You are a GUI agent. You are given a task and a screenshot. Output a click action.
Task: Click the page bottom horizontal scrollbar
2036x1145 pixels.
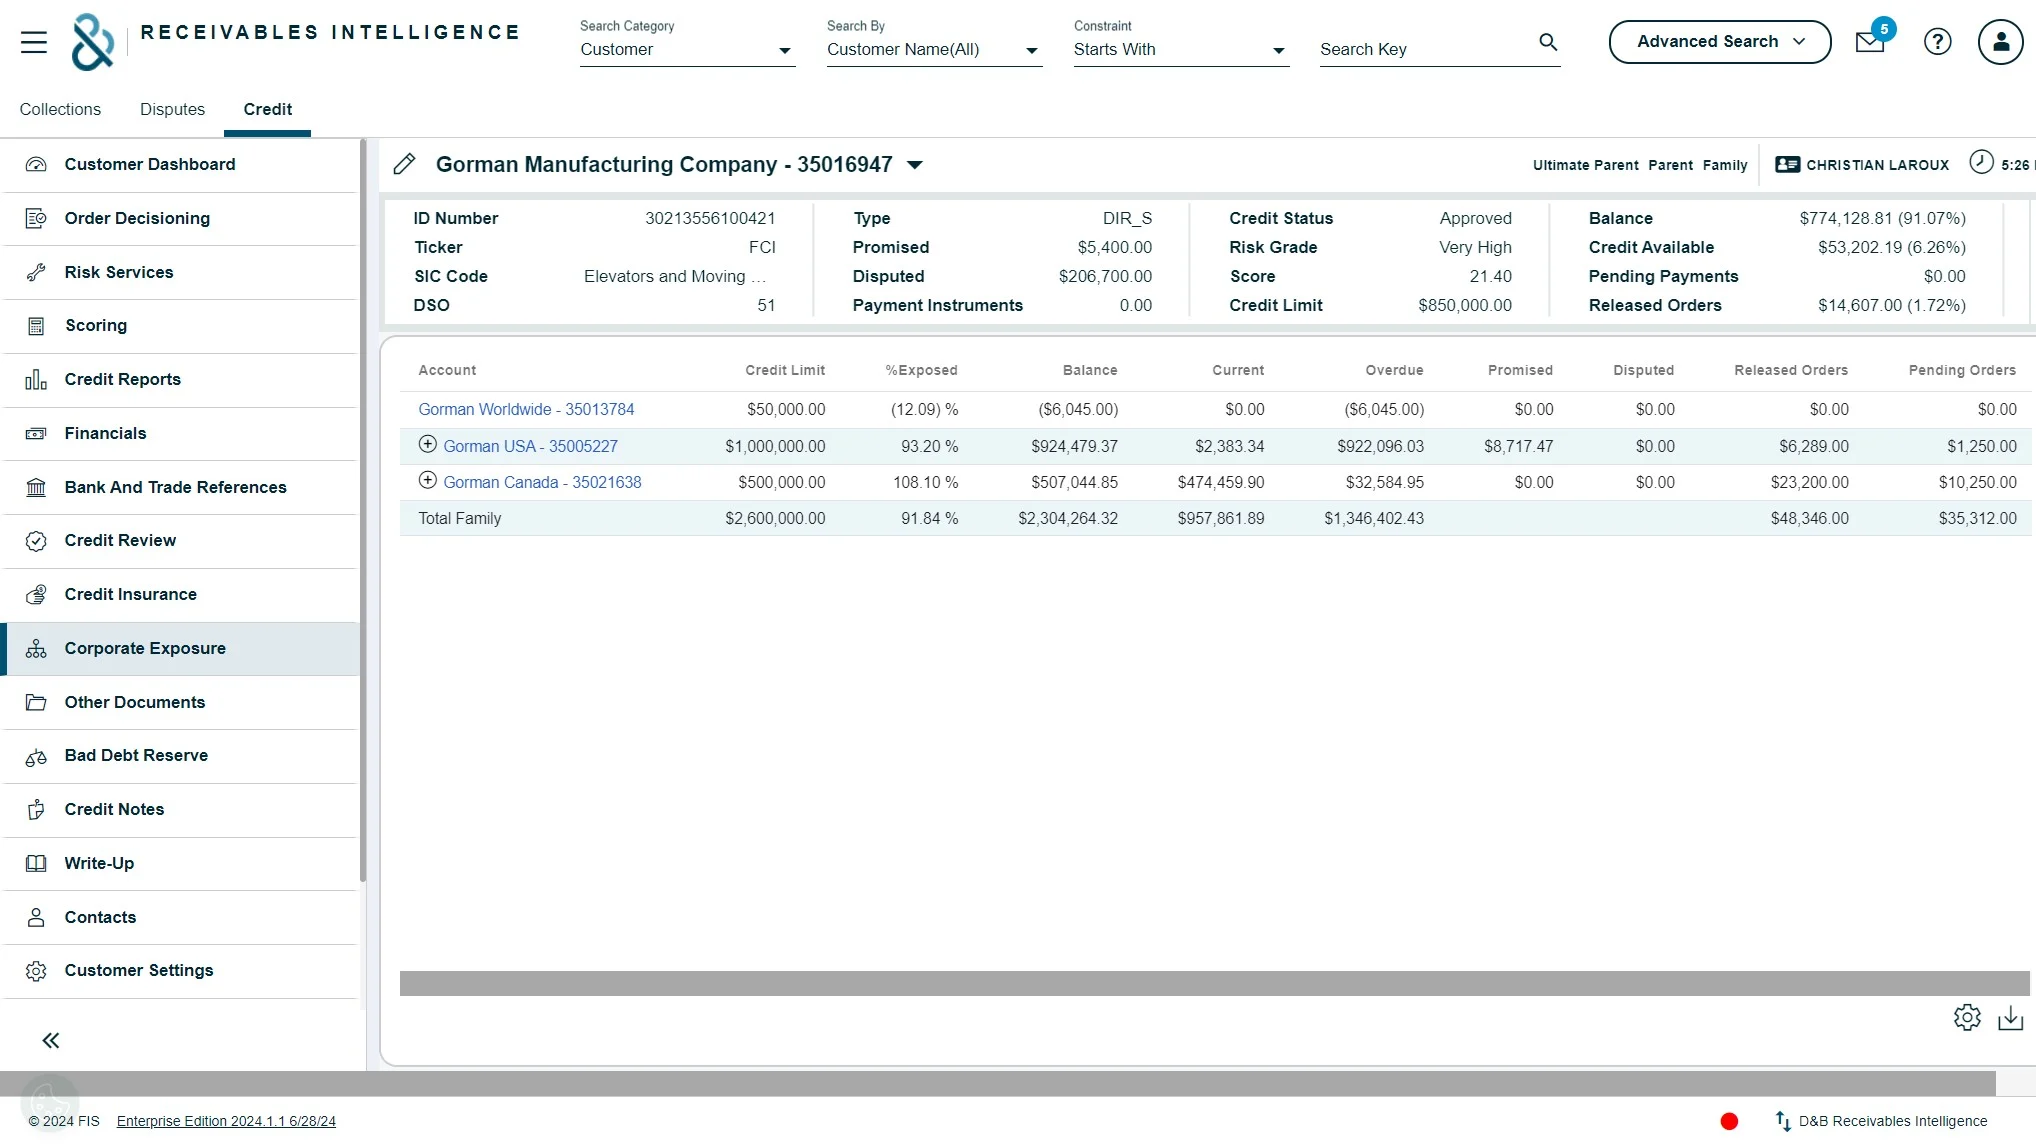tap(998, 1083)
